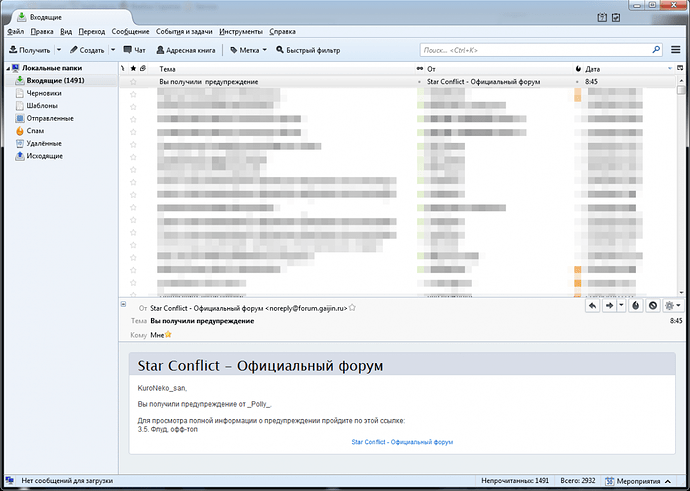
Task: Click the magnifier icon in the search box
Action: pos(656,50)
